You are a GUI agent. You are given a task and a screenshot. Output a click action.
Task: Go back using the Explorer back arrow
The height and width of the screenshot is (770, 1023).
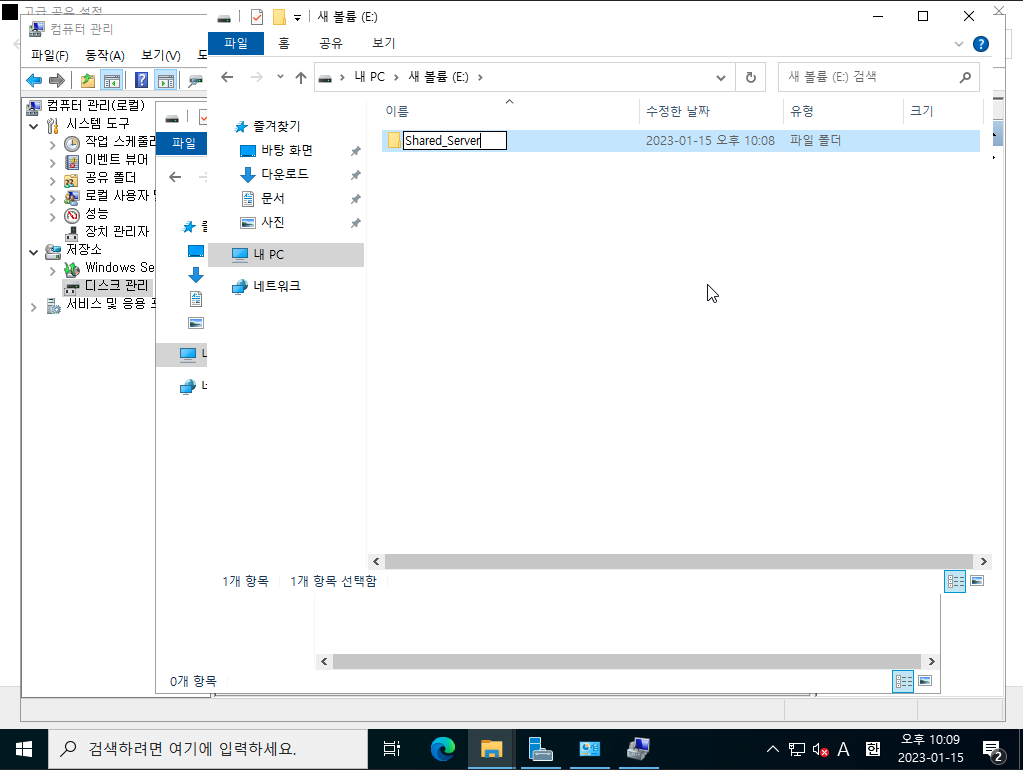coord(227,77)
